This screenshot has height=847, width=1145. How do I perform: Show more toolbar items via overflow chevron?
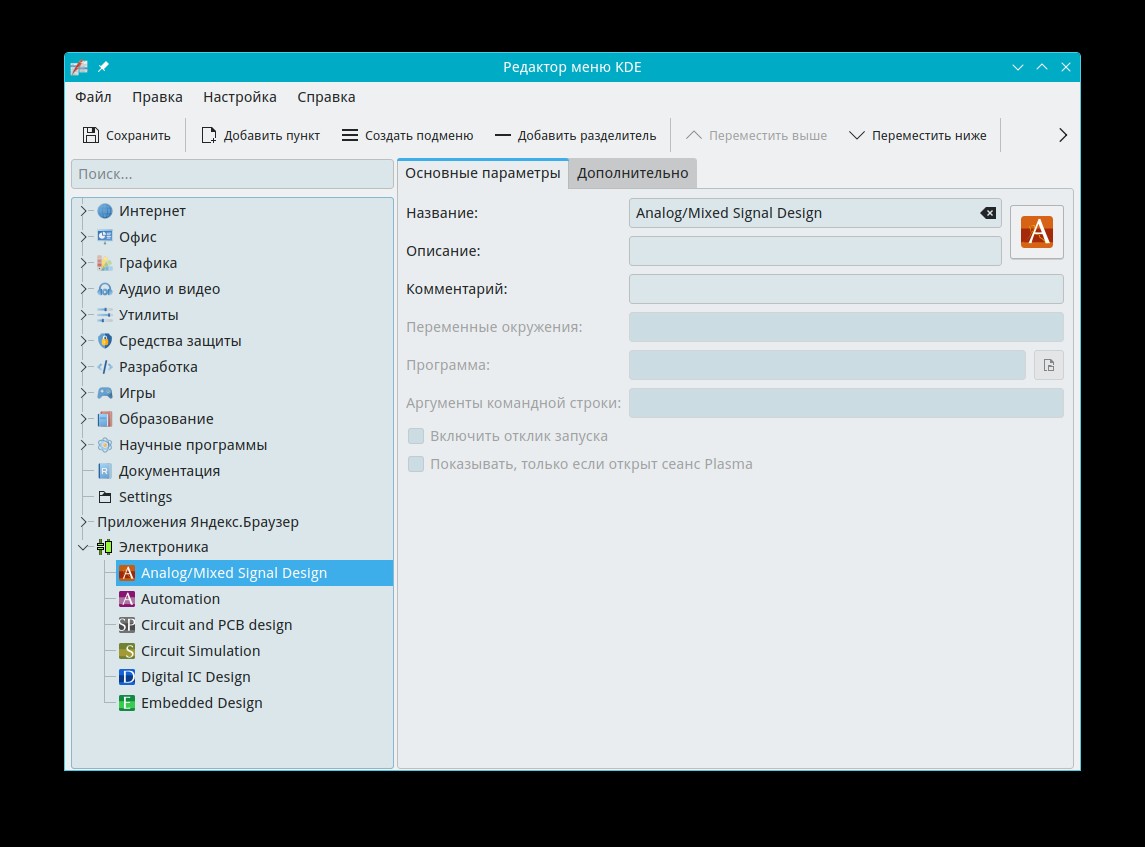[1062, 135]
